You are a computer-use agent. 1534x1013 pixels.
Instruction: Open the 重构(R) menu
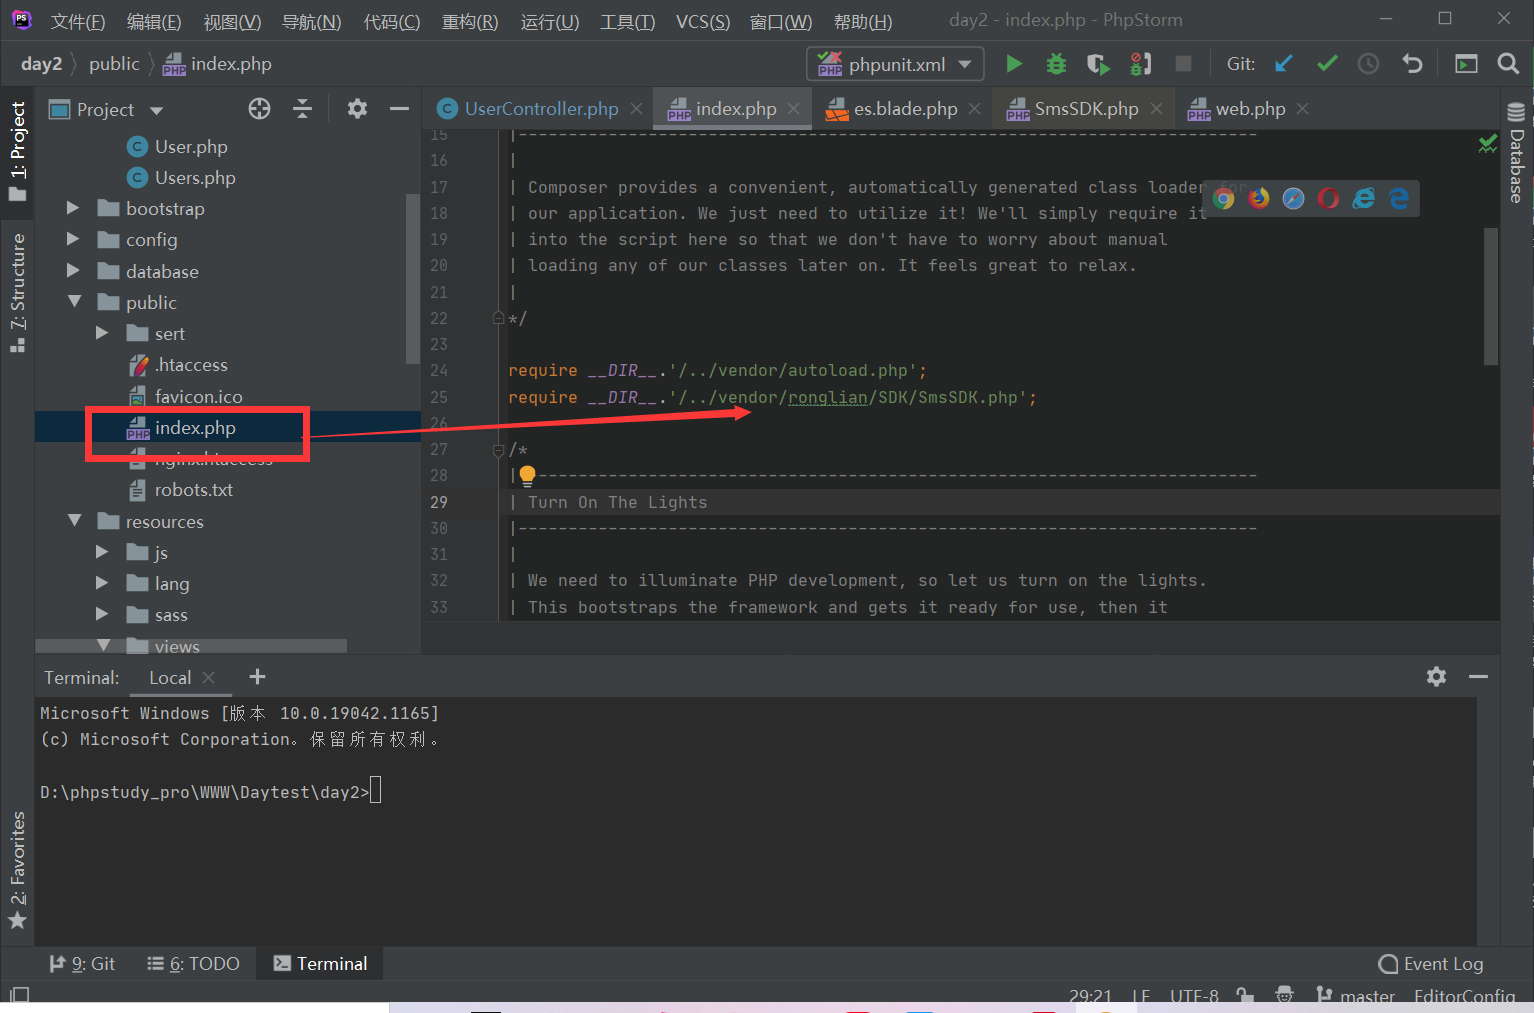470,21
